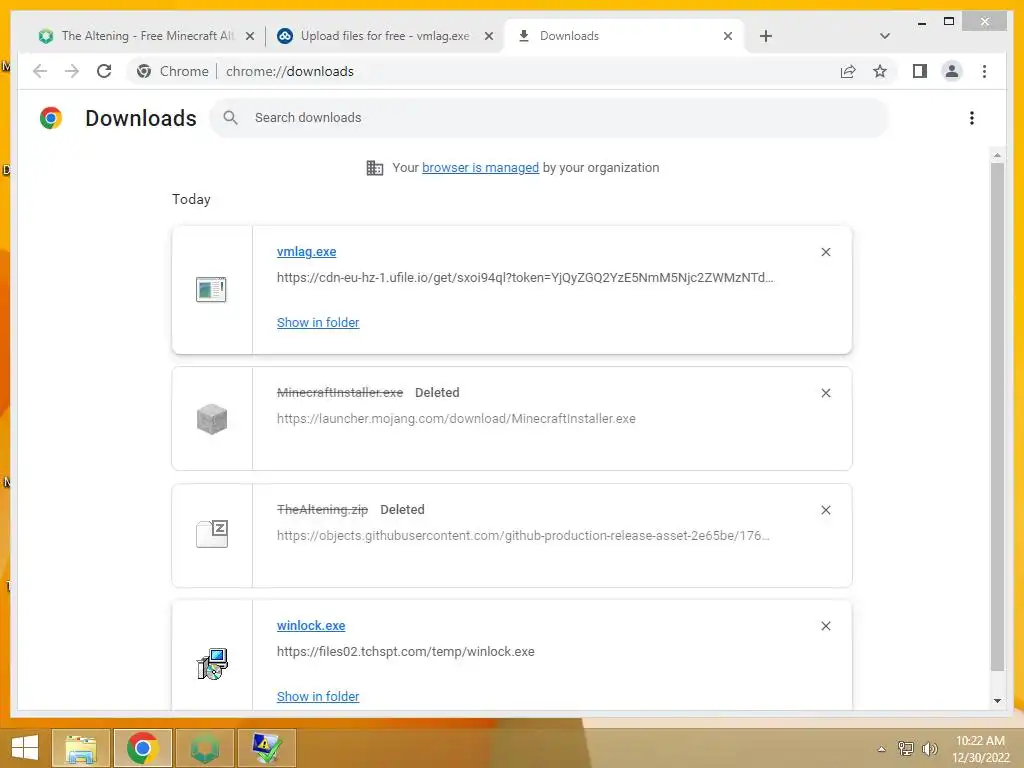Click the vmlag.exe ufile.io source URL
The width and height of the screenshot is (1024, 768).
coord(524,278)
